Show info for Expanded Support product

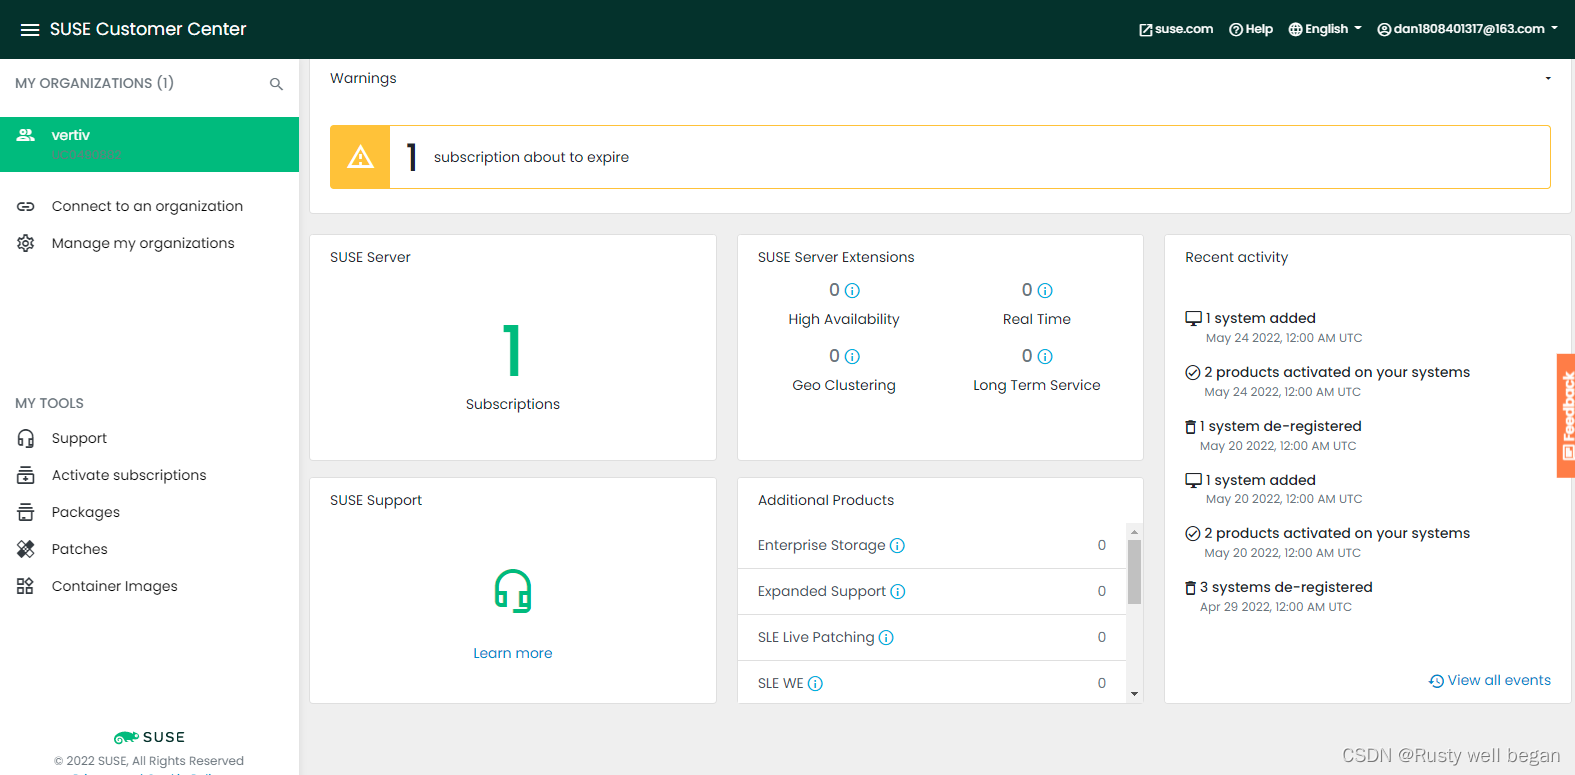(898, 592)
